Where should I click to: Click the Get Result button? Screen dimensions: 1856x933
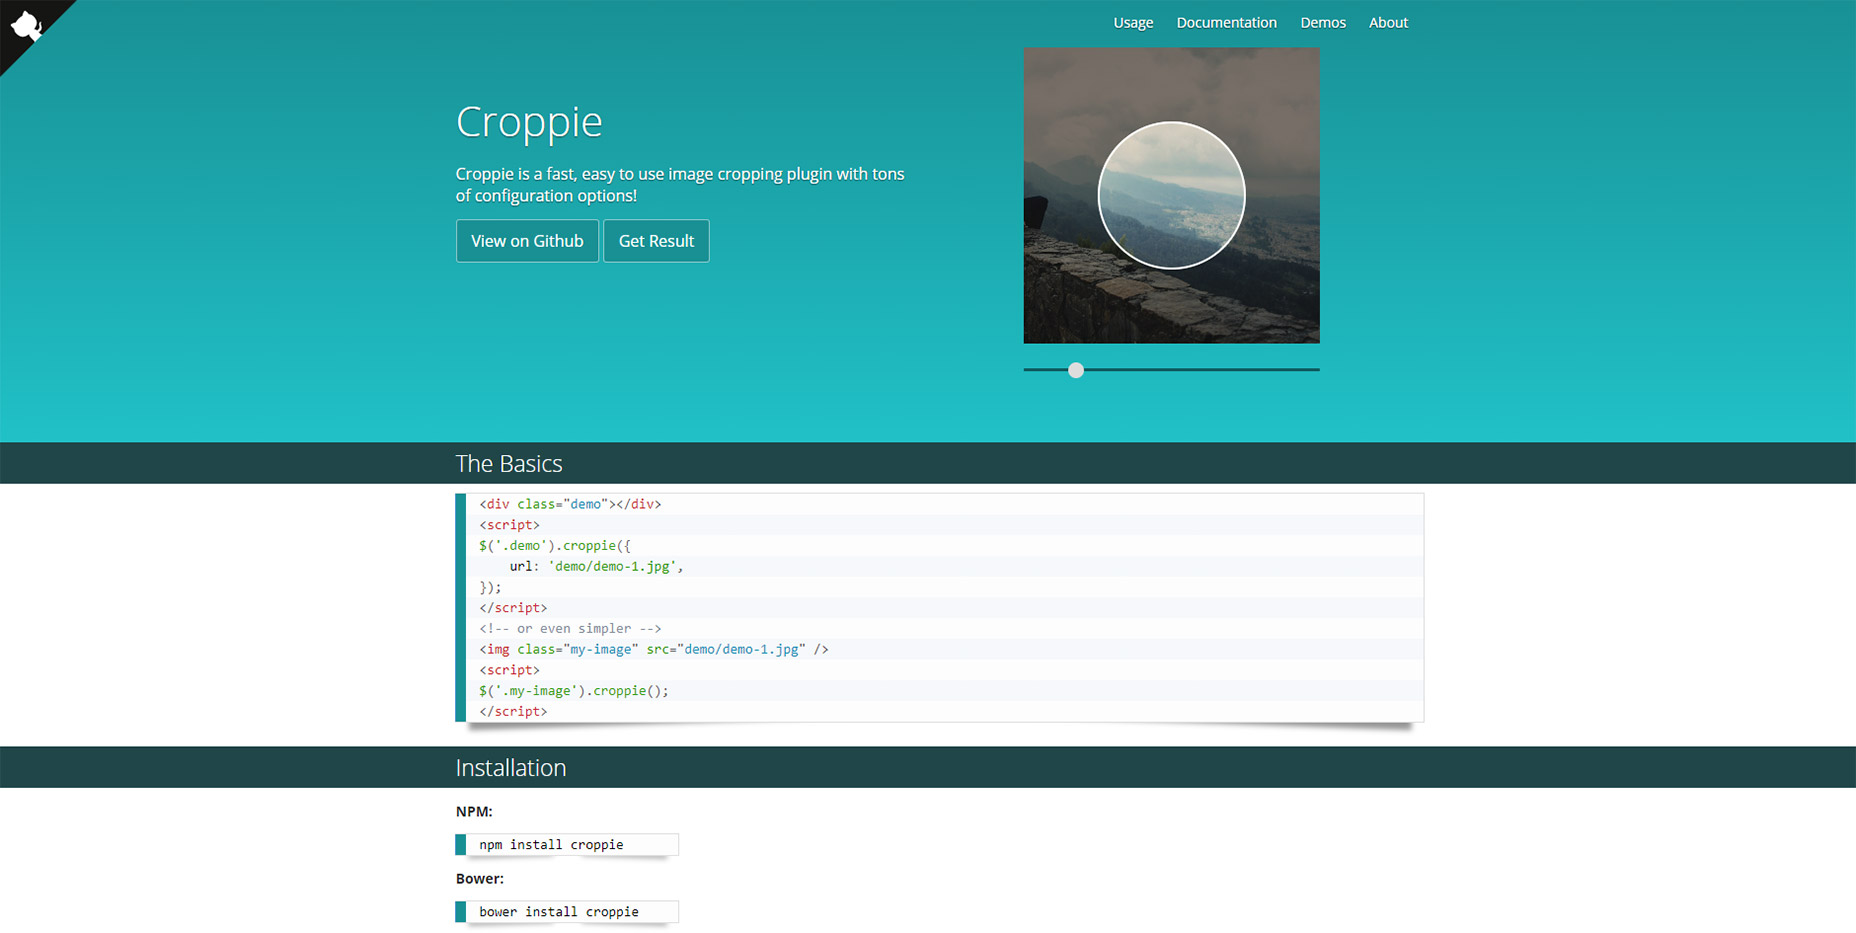(656, 241)
